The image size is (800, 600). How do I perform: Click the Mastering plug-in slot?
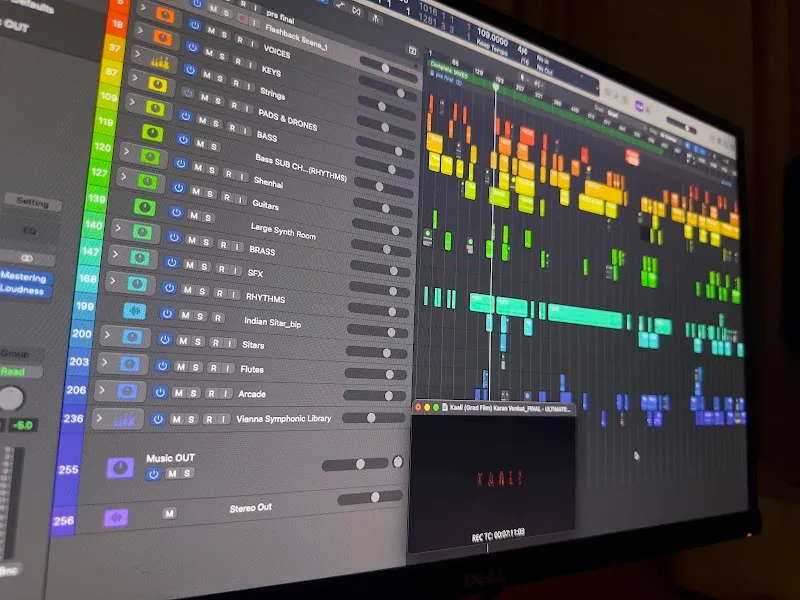click(24, 277)
